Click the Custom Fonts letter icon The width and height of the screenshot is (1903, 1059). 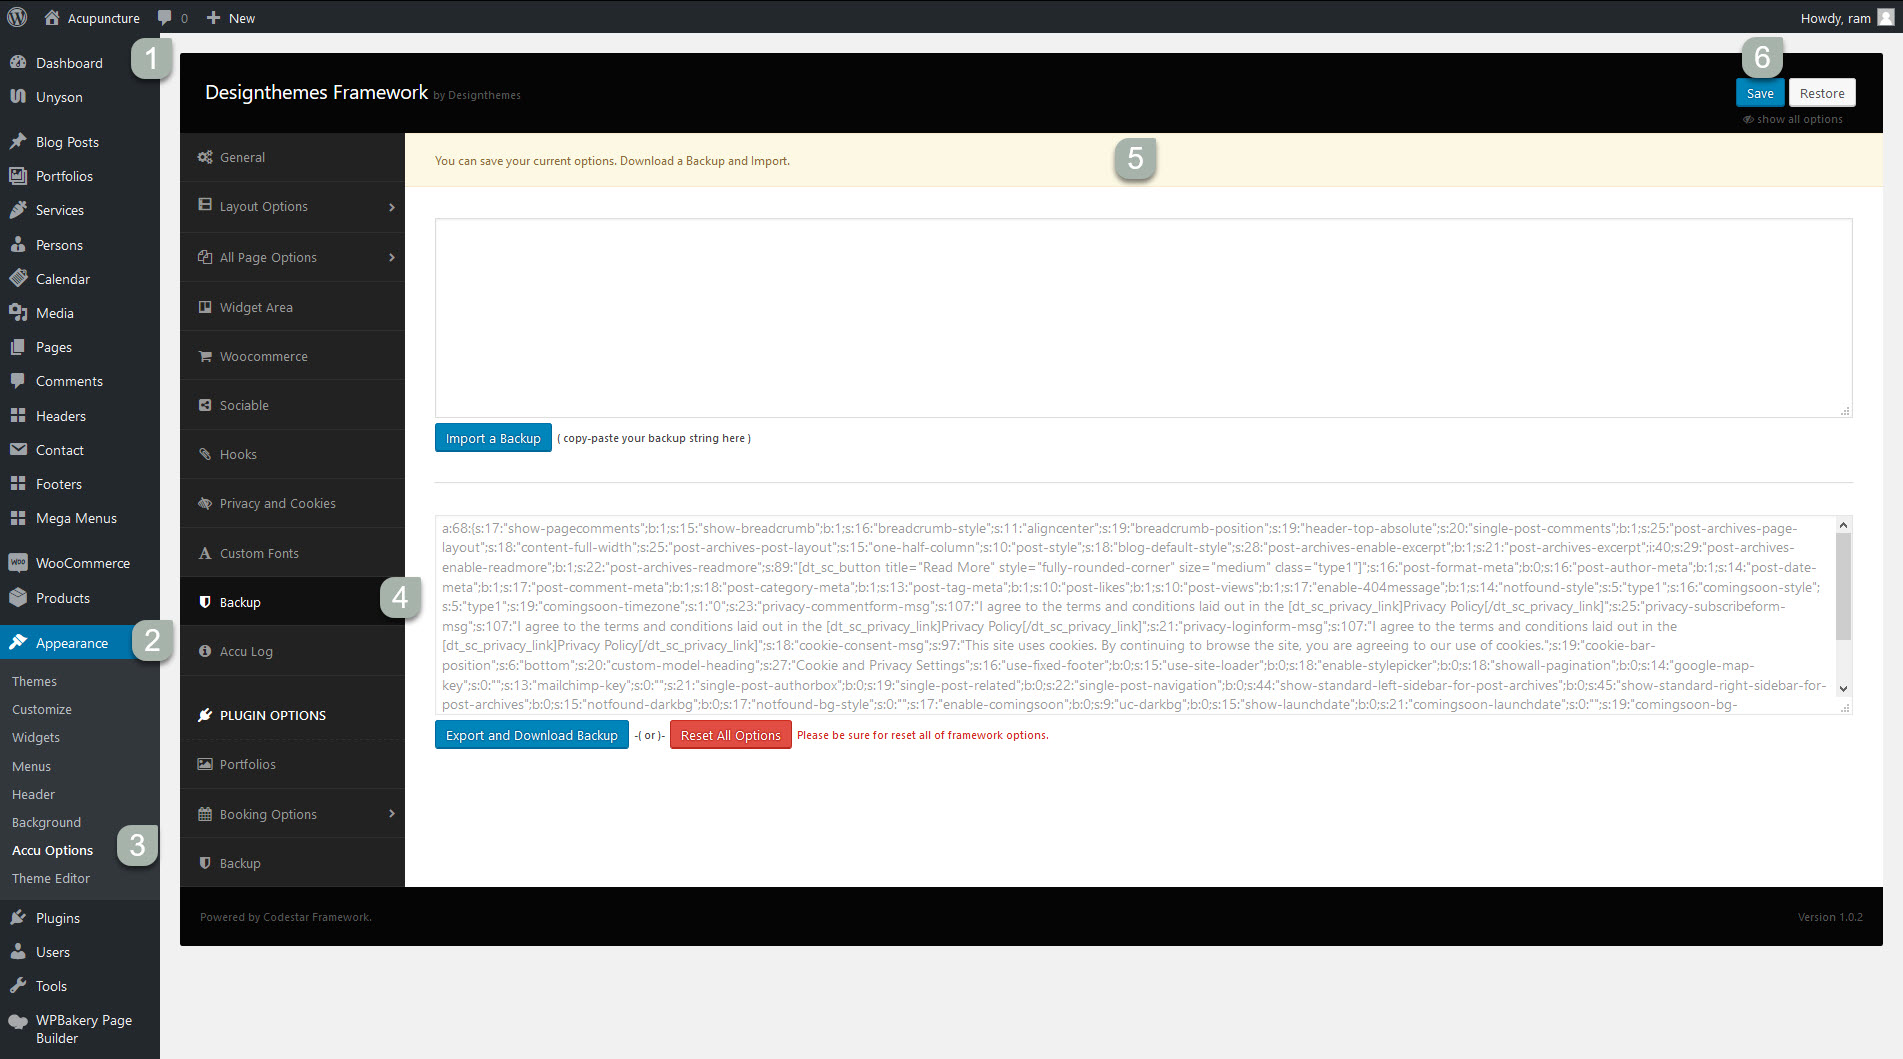(x=205, y=553)
